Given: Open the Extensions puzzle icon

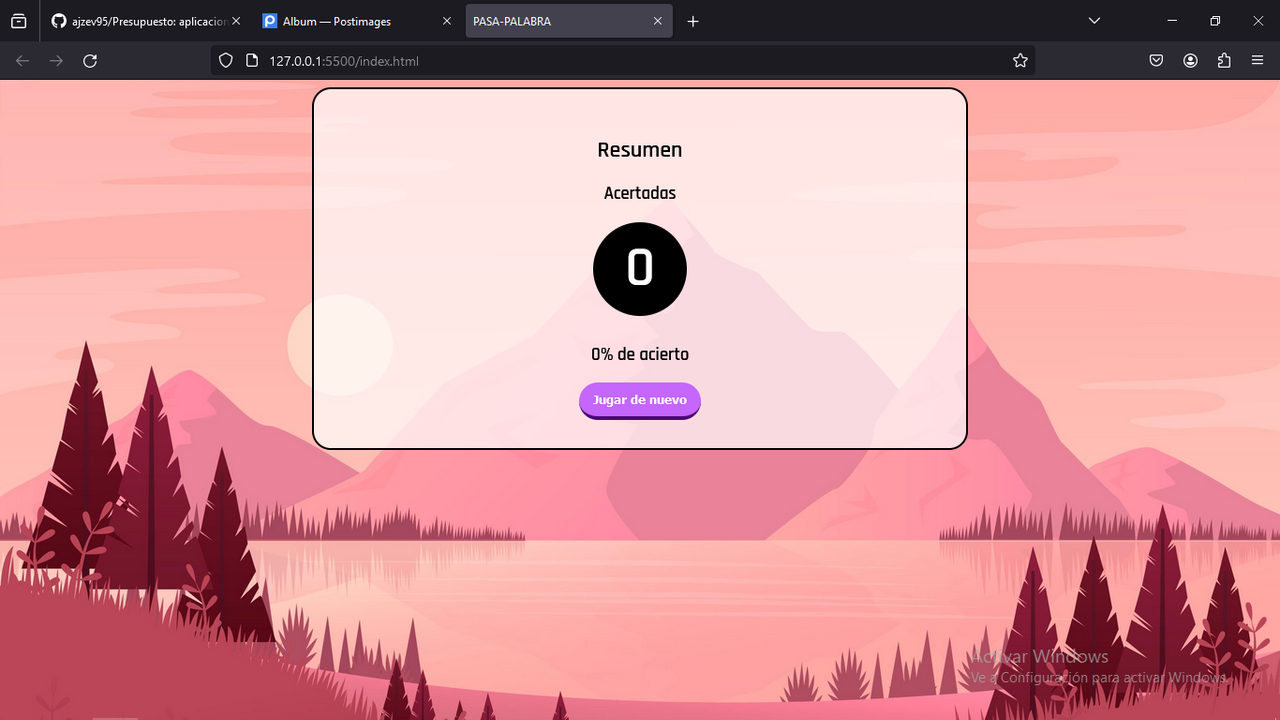Looking at the screenshot, I should [x=1224, y=61].
